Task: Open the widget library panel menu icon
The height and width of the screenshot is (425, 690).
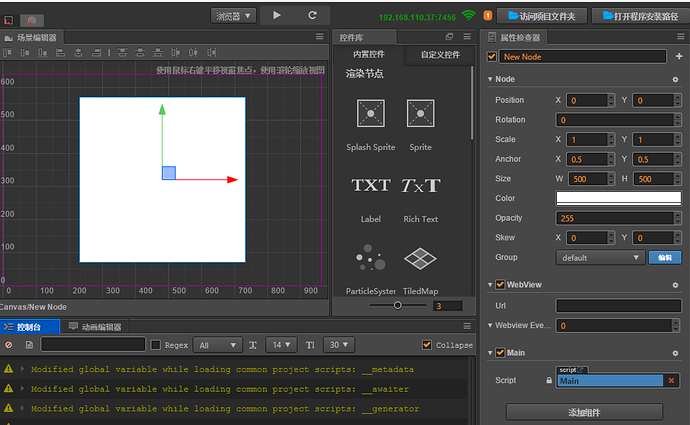Action: pos(467,37)
